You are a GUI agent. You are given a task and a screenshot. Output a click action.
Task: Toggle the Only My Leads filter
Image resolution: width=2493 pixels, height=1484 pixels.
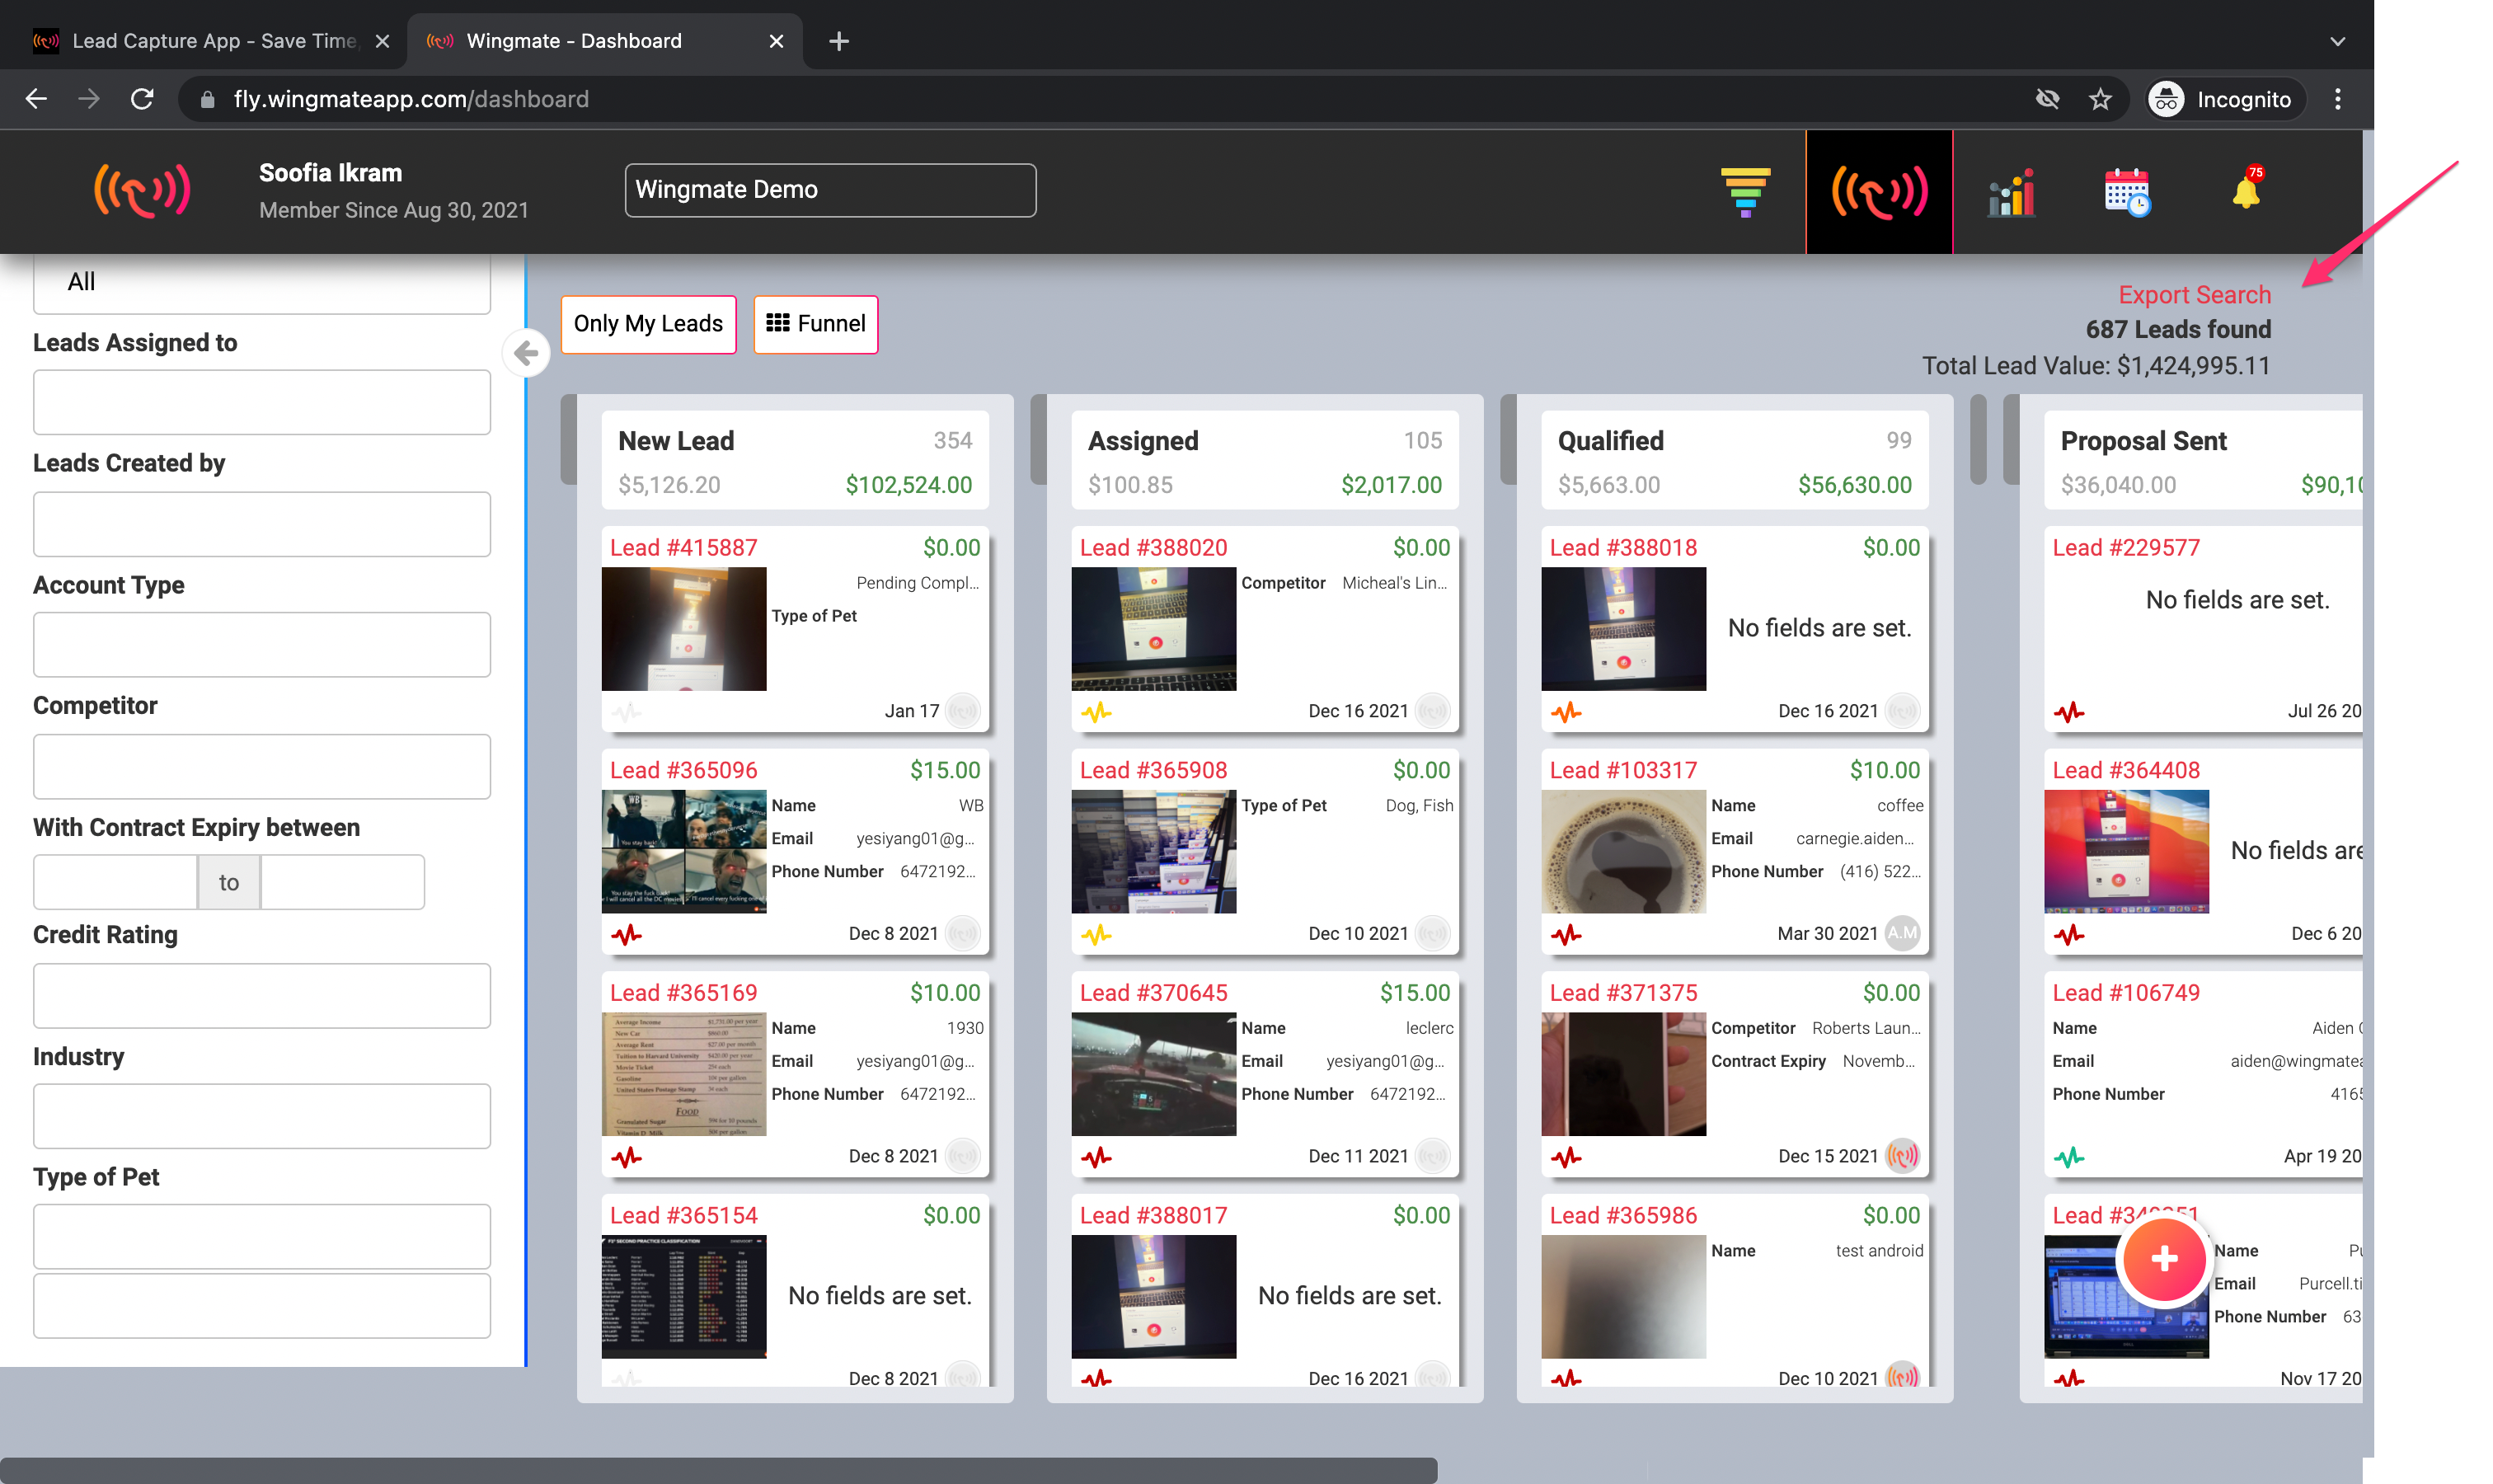[x=648, y=324]
